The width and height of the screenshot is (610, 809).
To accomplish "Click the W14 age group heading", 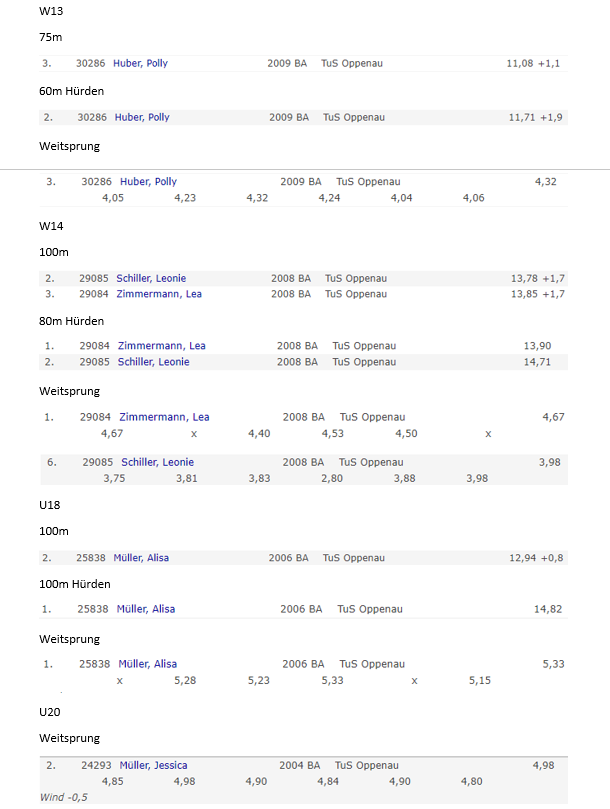I will point(50,226).
